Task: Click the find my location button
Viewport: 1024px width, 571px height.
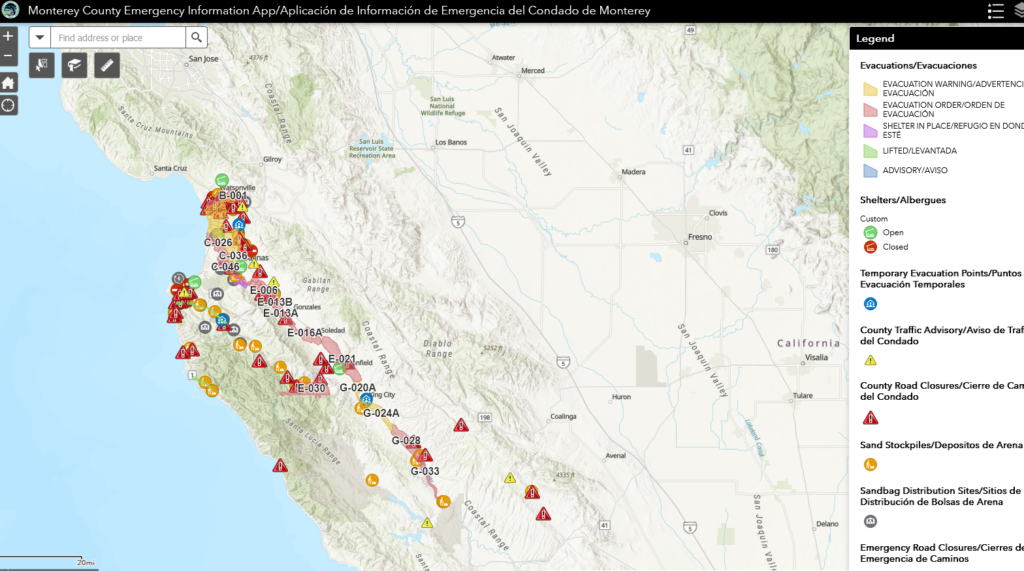Action: pyautogui.click(x=8, y=105)
